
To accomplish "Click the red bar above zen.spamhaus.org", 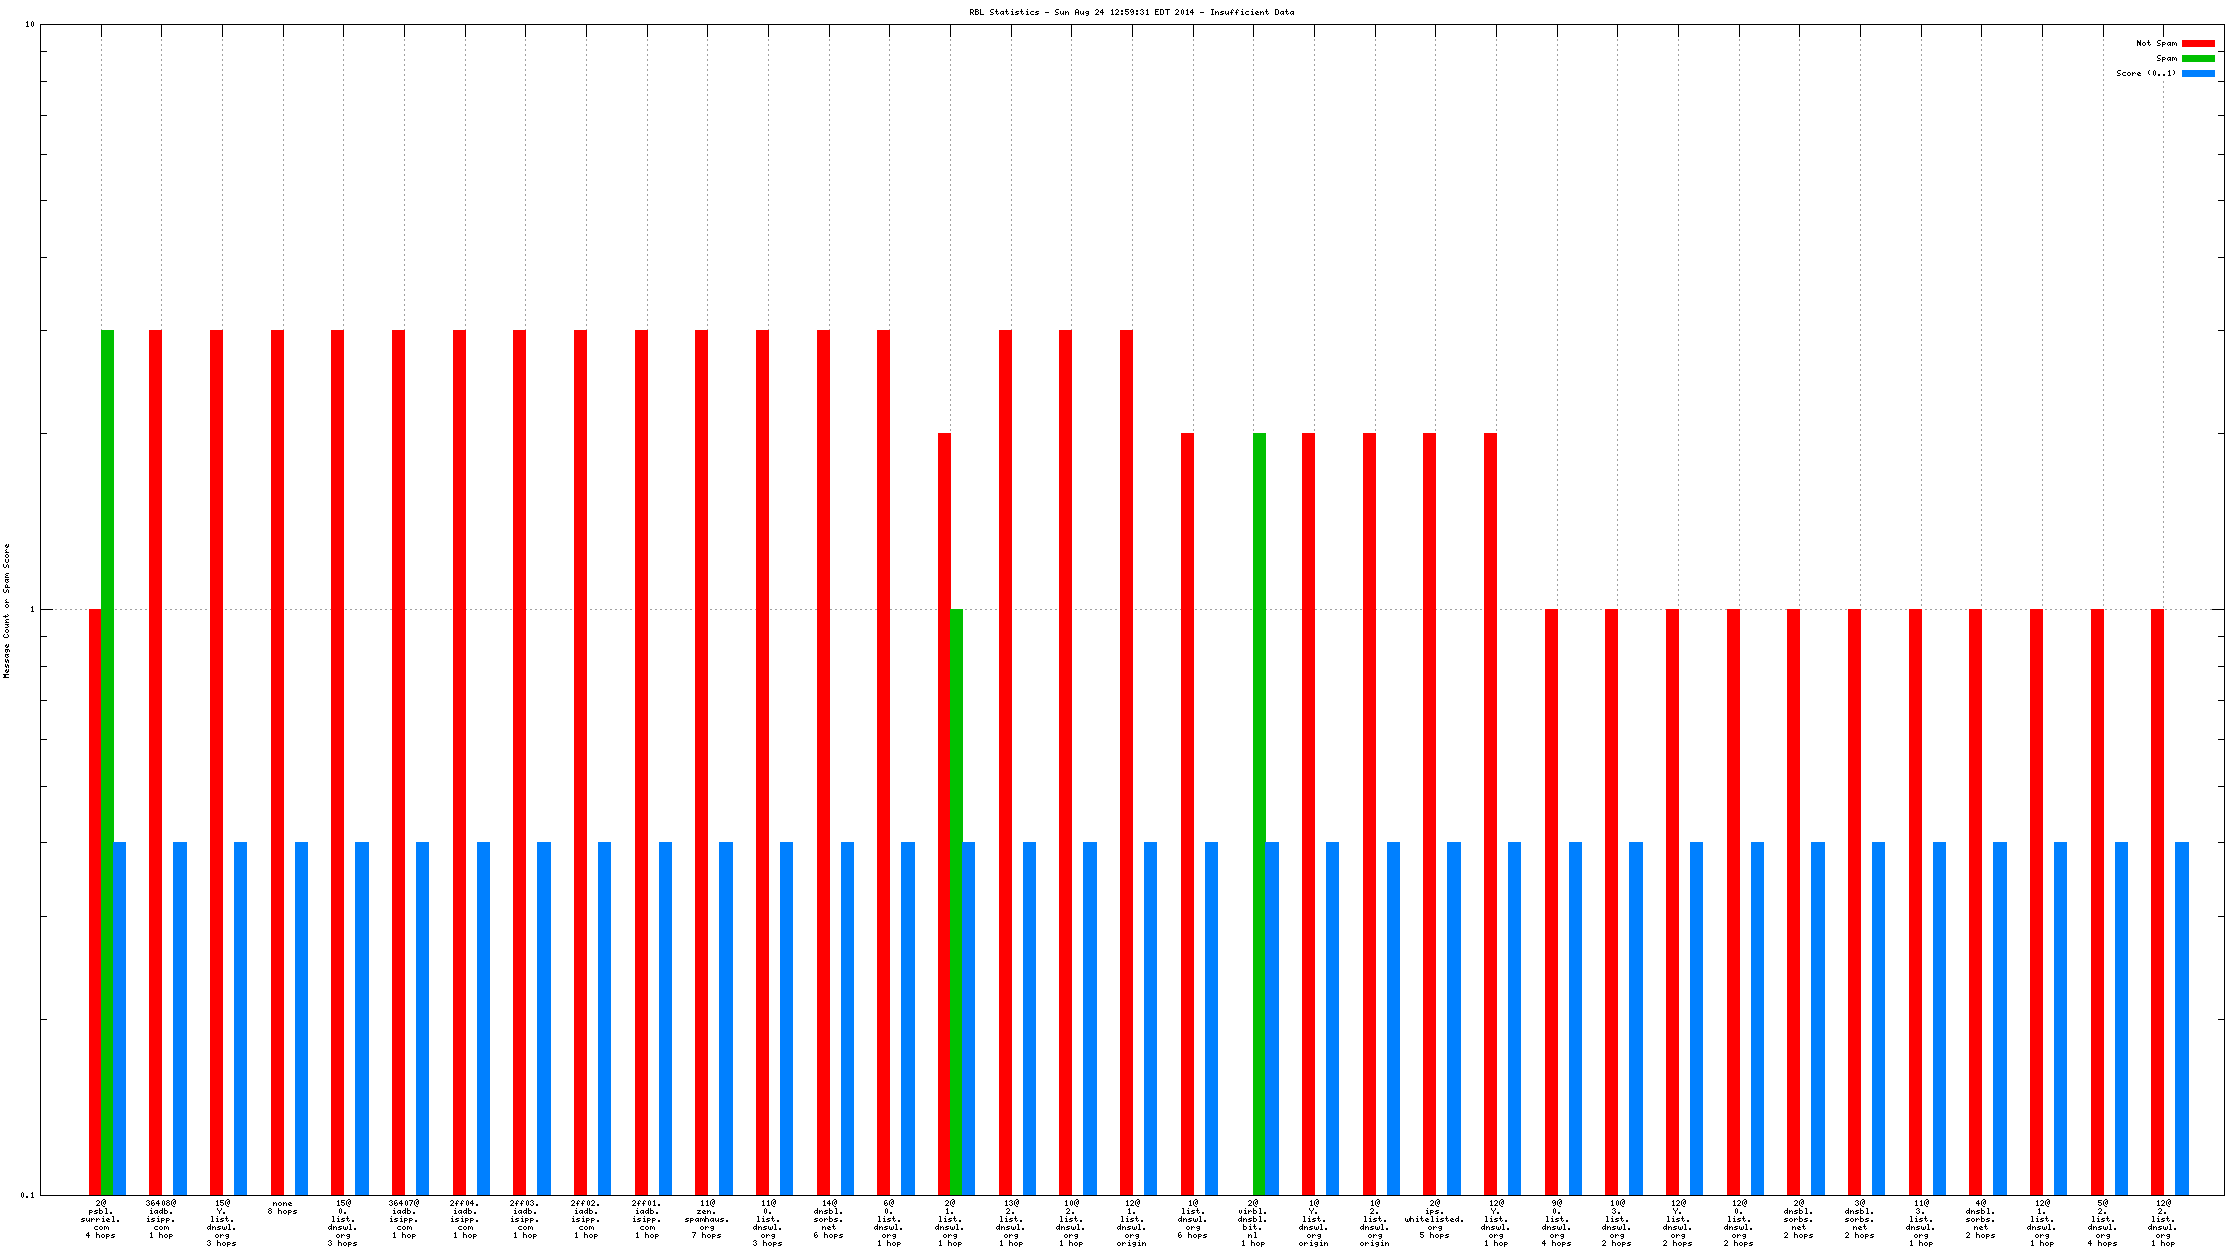I will [x=701, y=760].
